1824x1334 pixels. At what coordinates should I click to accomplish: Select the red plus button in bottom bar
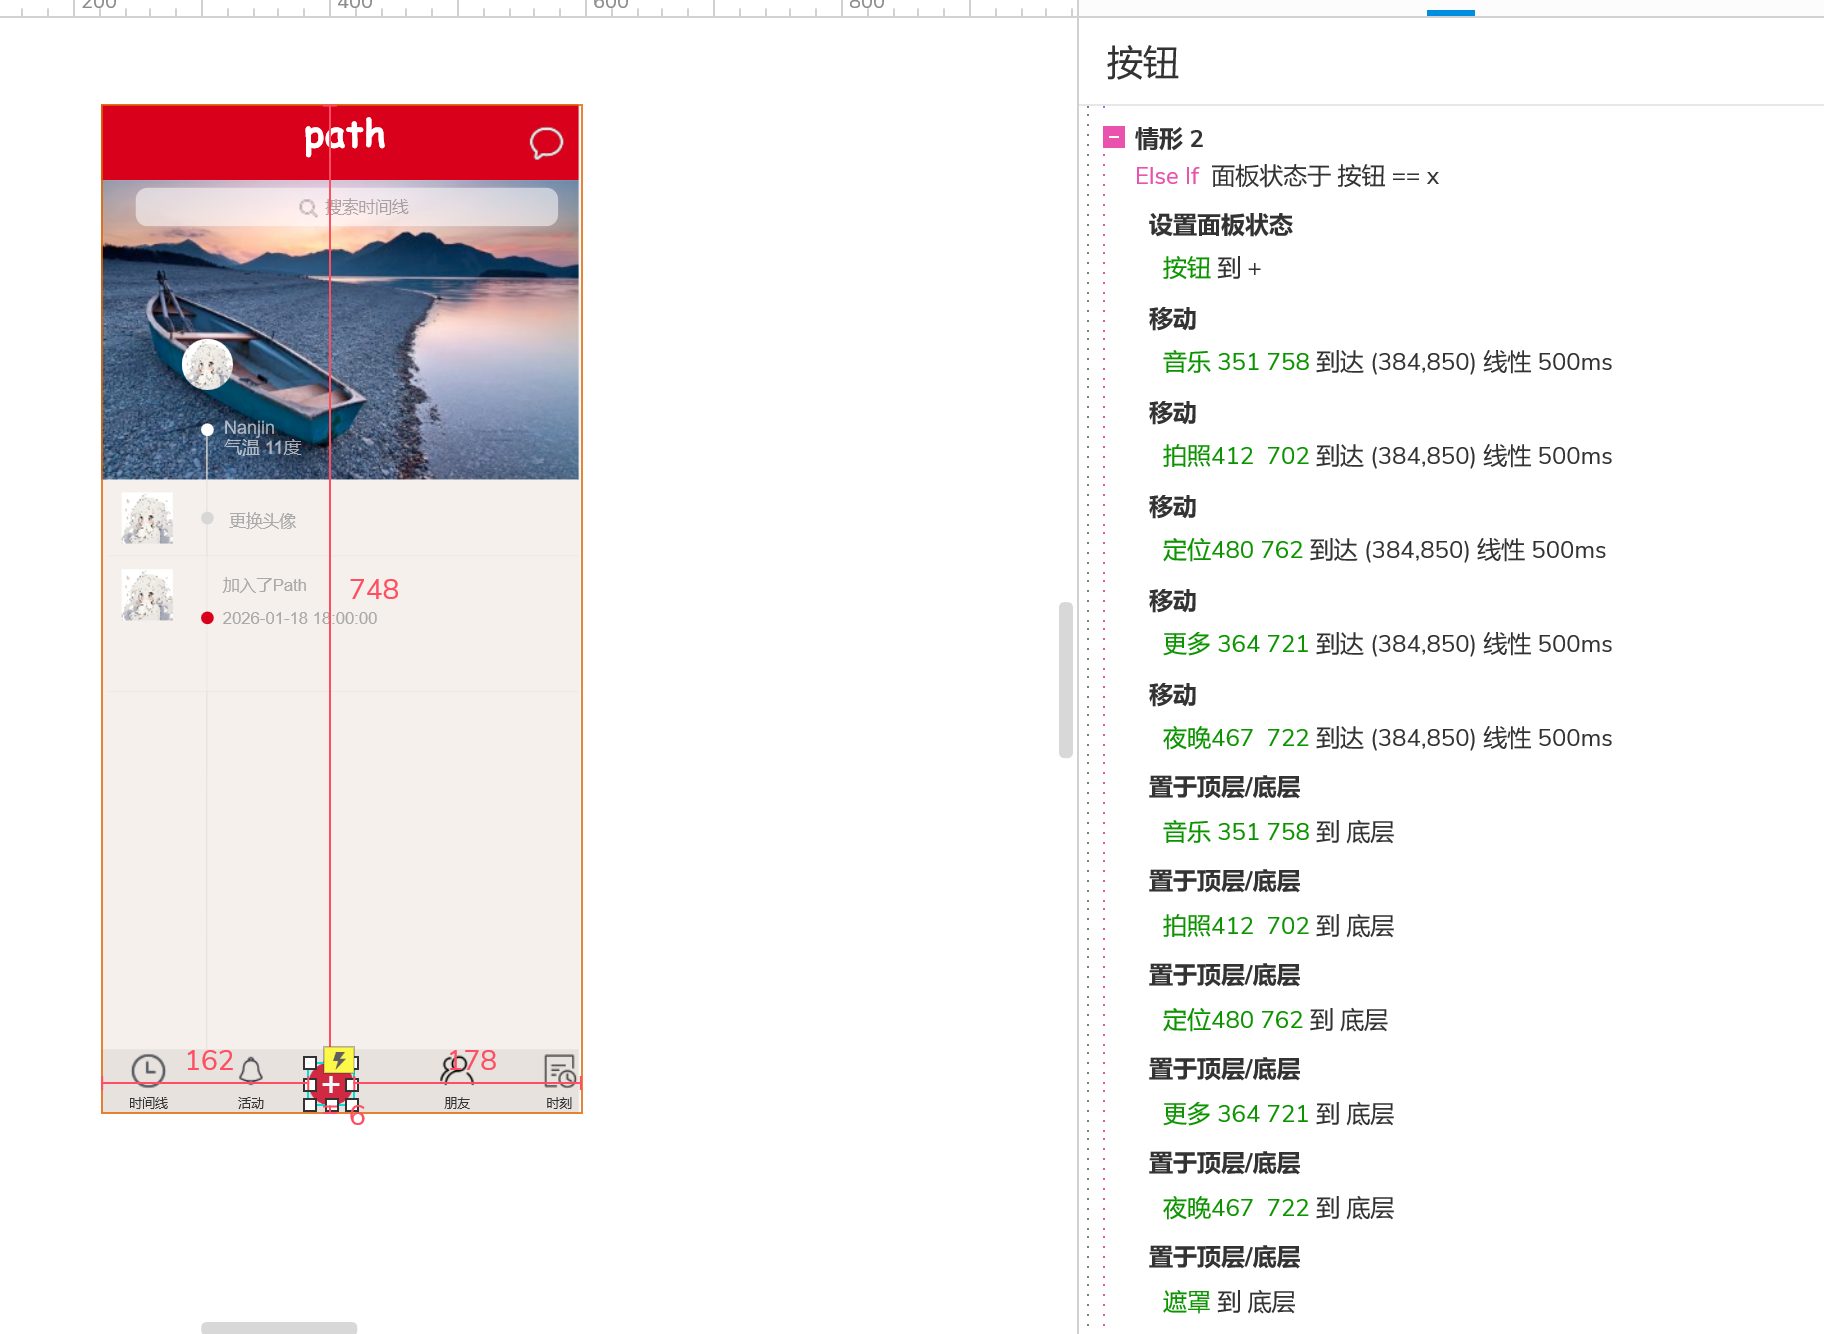coord(331,1085)
